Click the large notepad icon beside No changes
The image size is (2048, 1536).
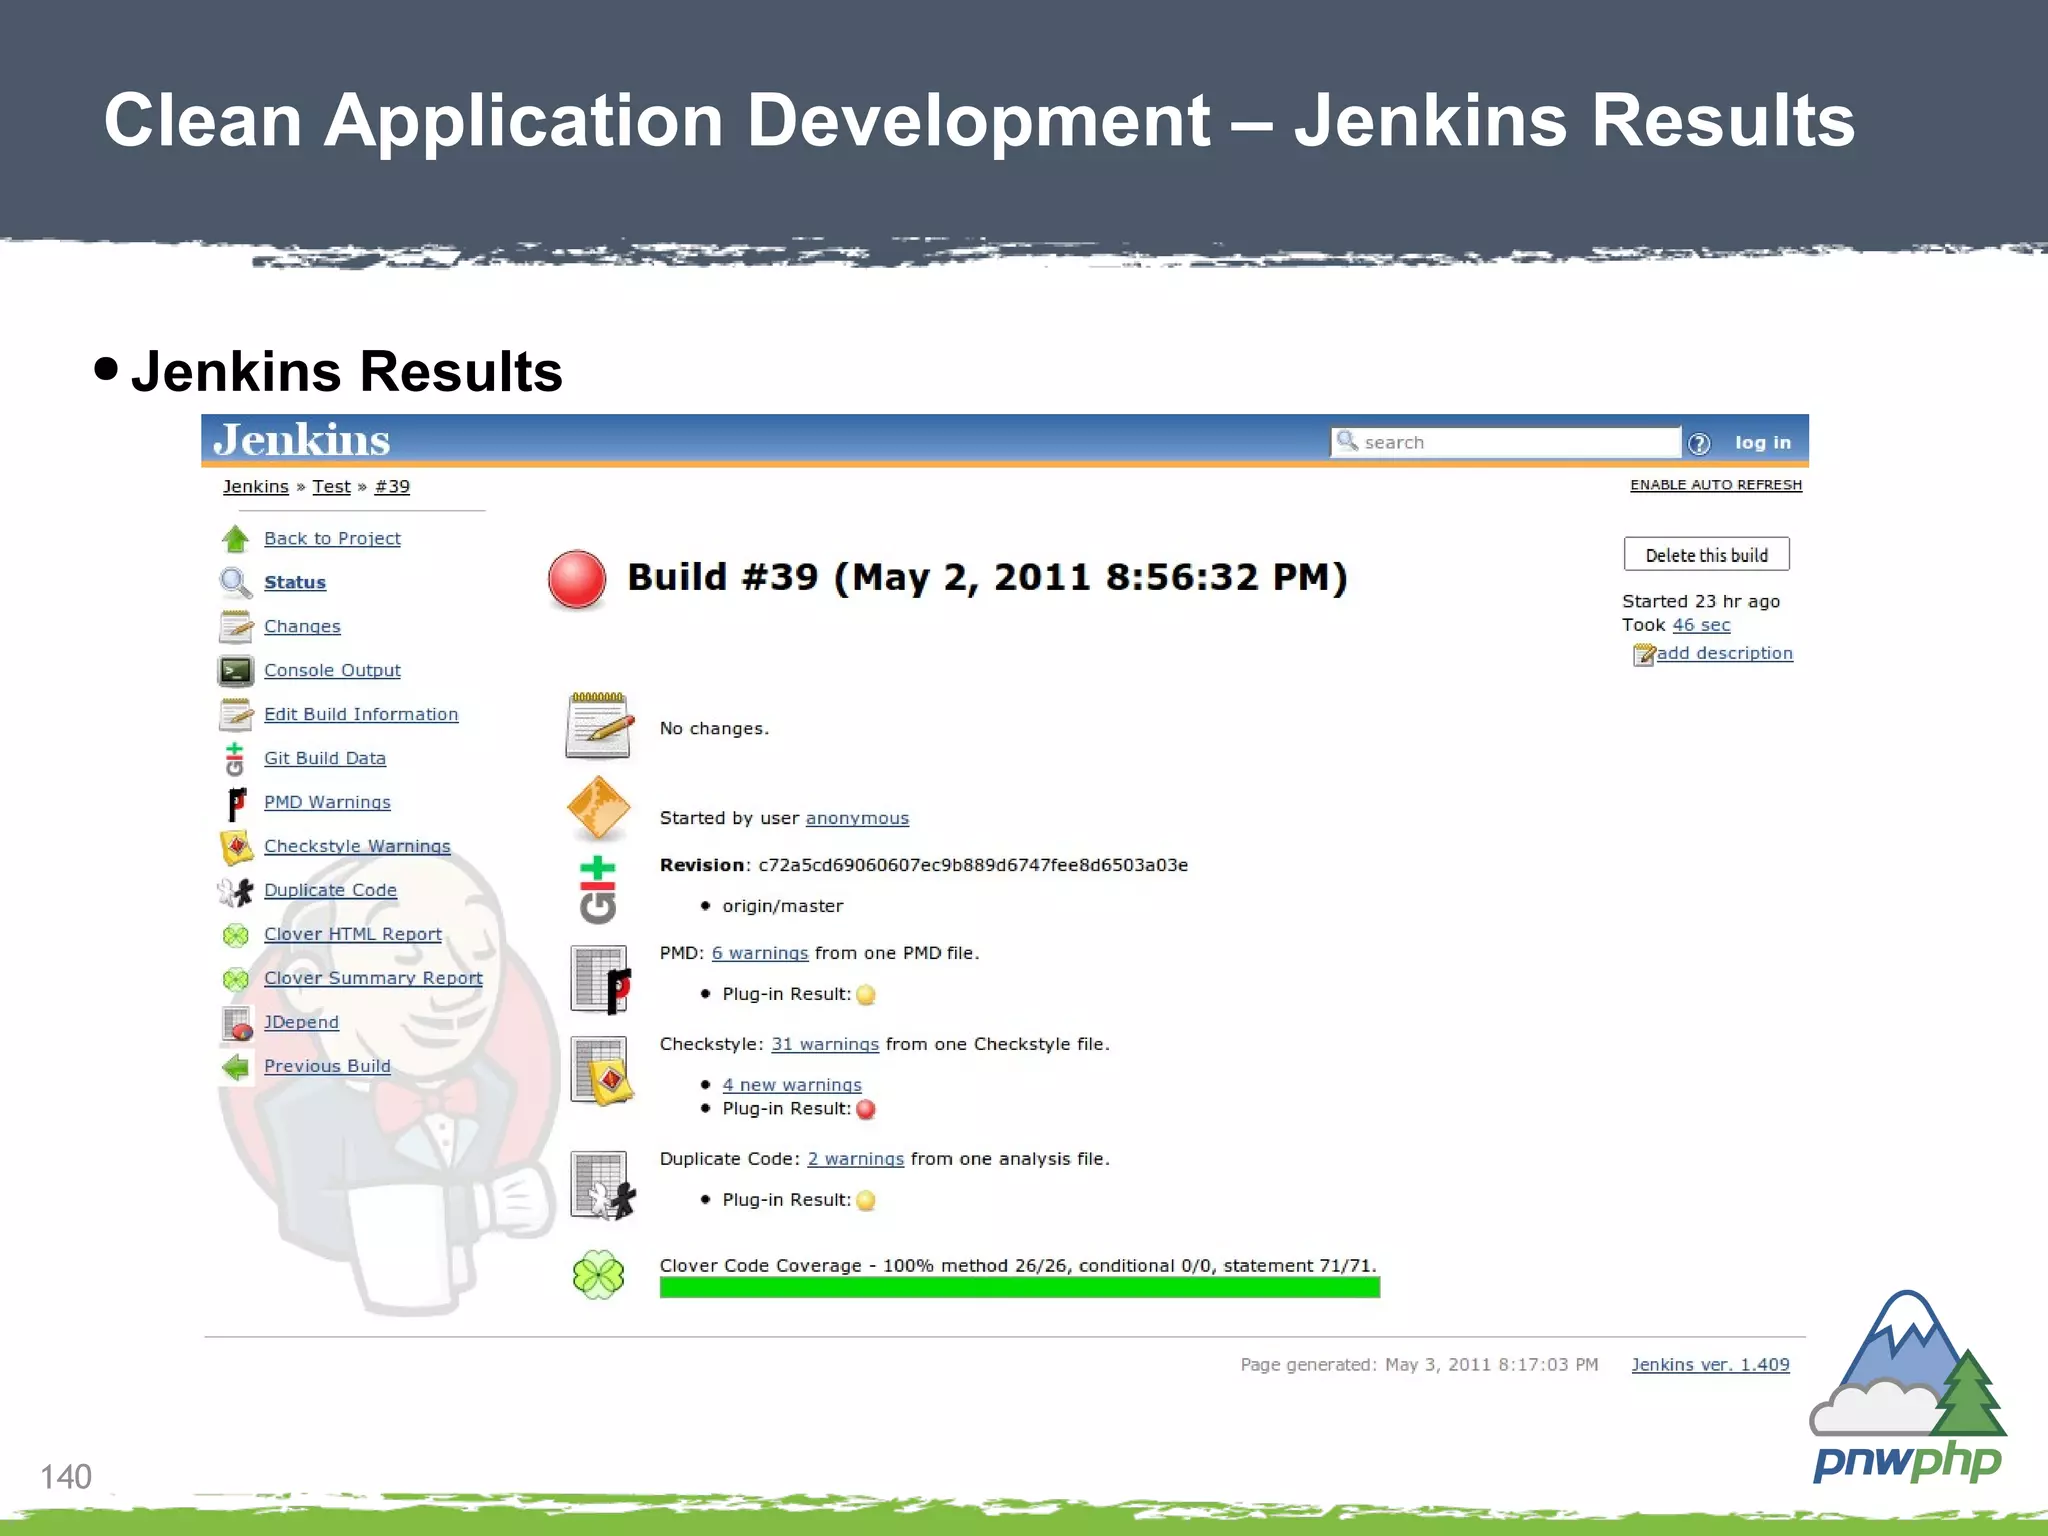599,725
